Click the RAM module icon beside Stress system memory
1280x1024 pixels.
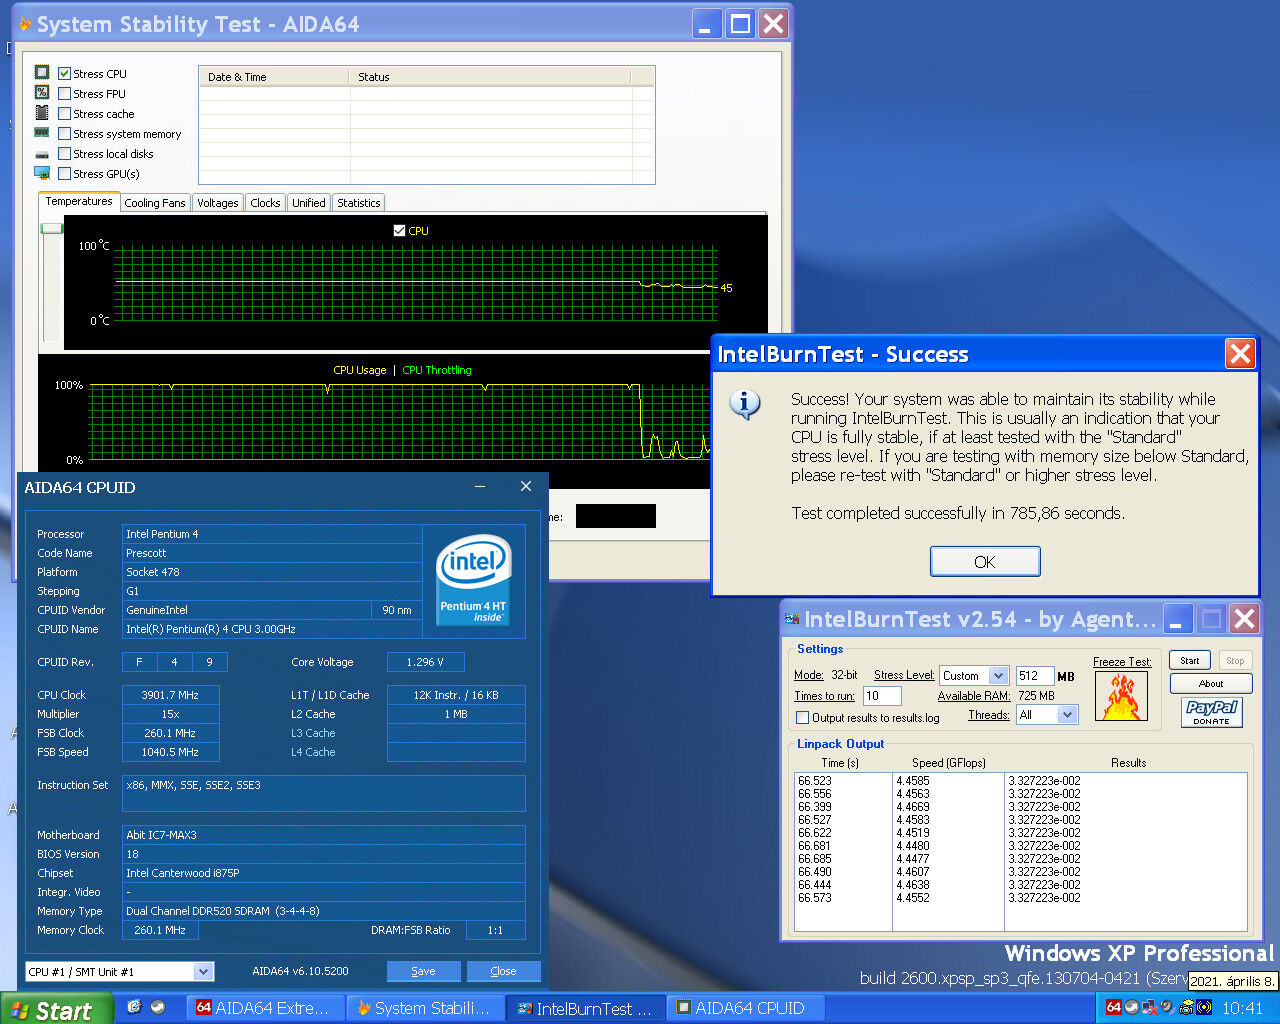coord(42,132)
